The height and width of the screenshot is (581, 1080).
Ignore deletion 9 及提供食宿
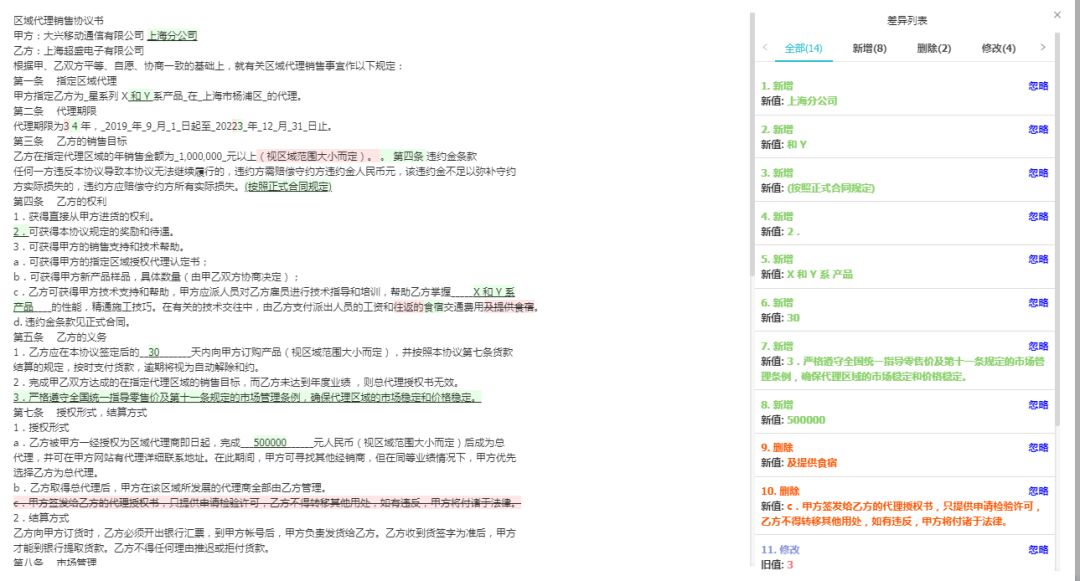(x=1038, y=447)
